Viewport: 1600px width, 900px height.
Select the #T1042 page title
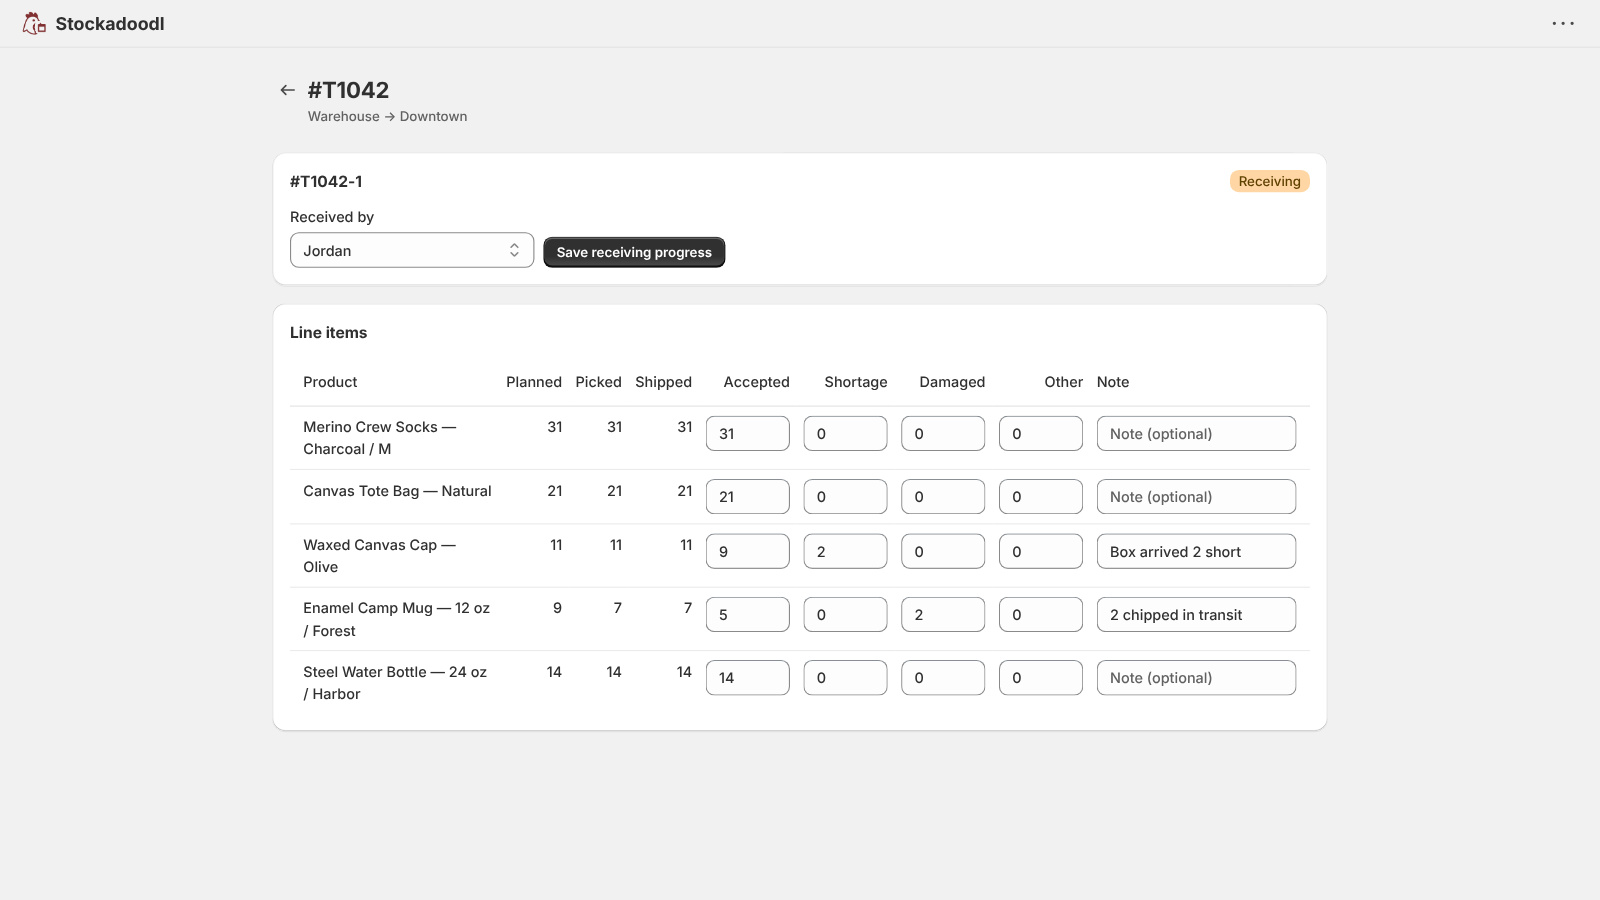[x=348, y=90]
